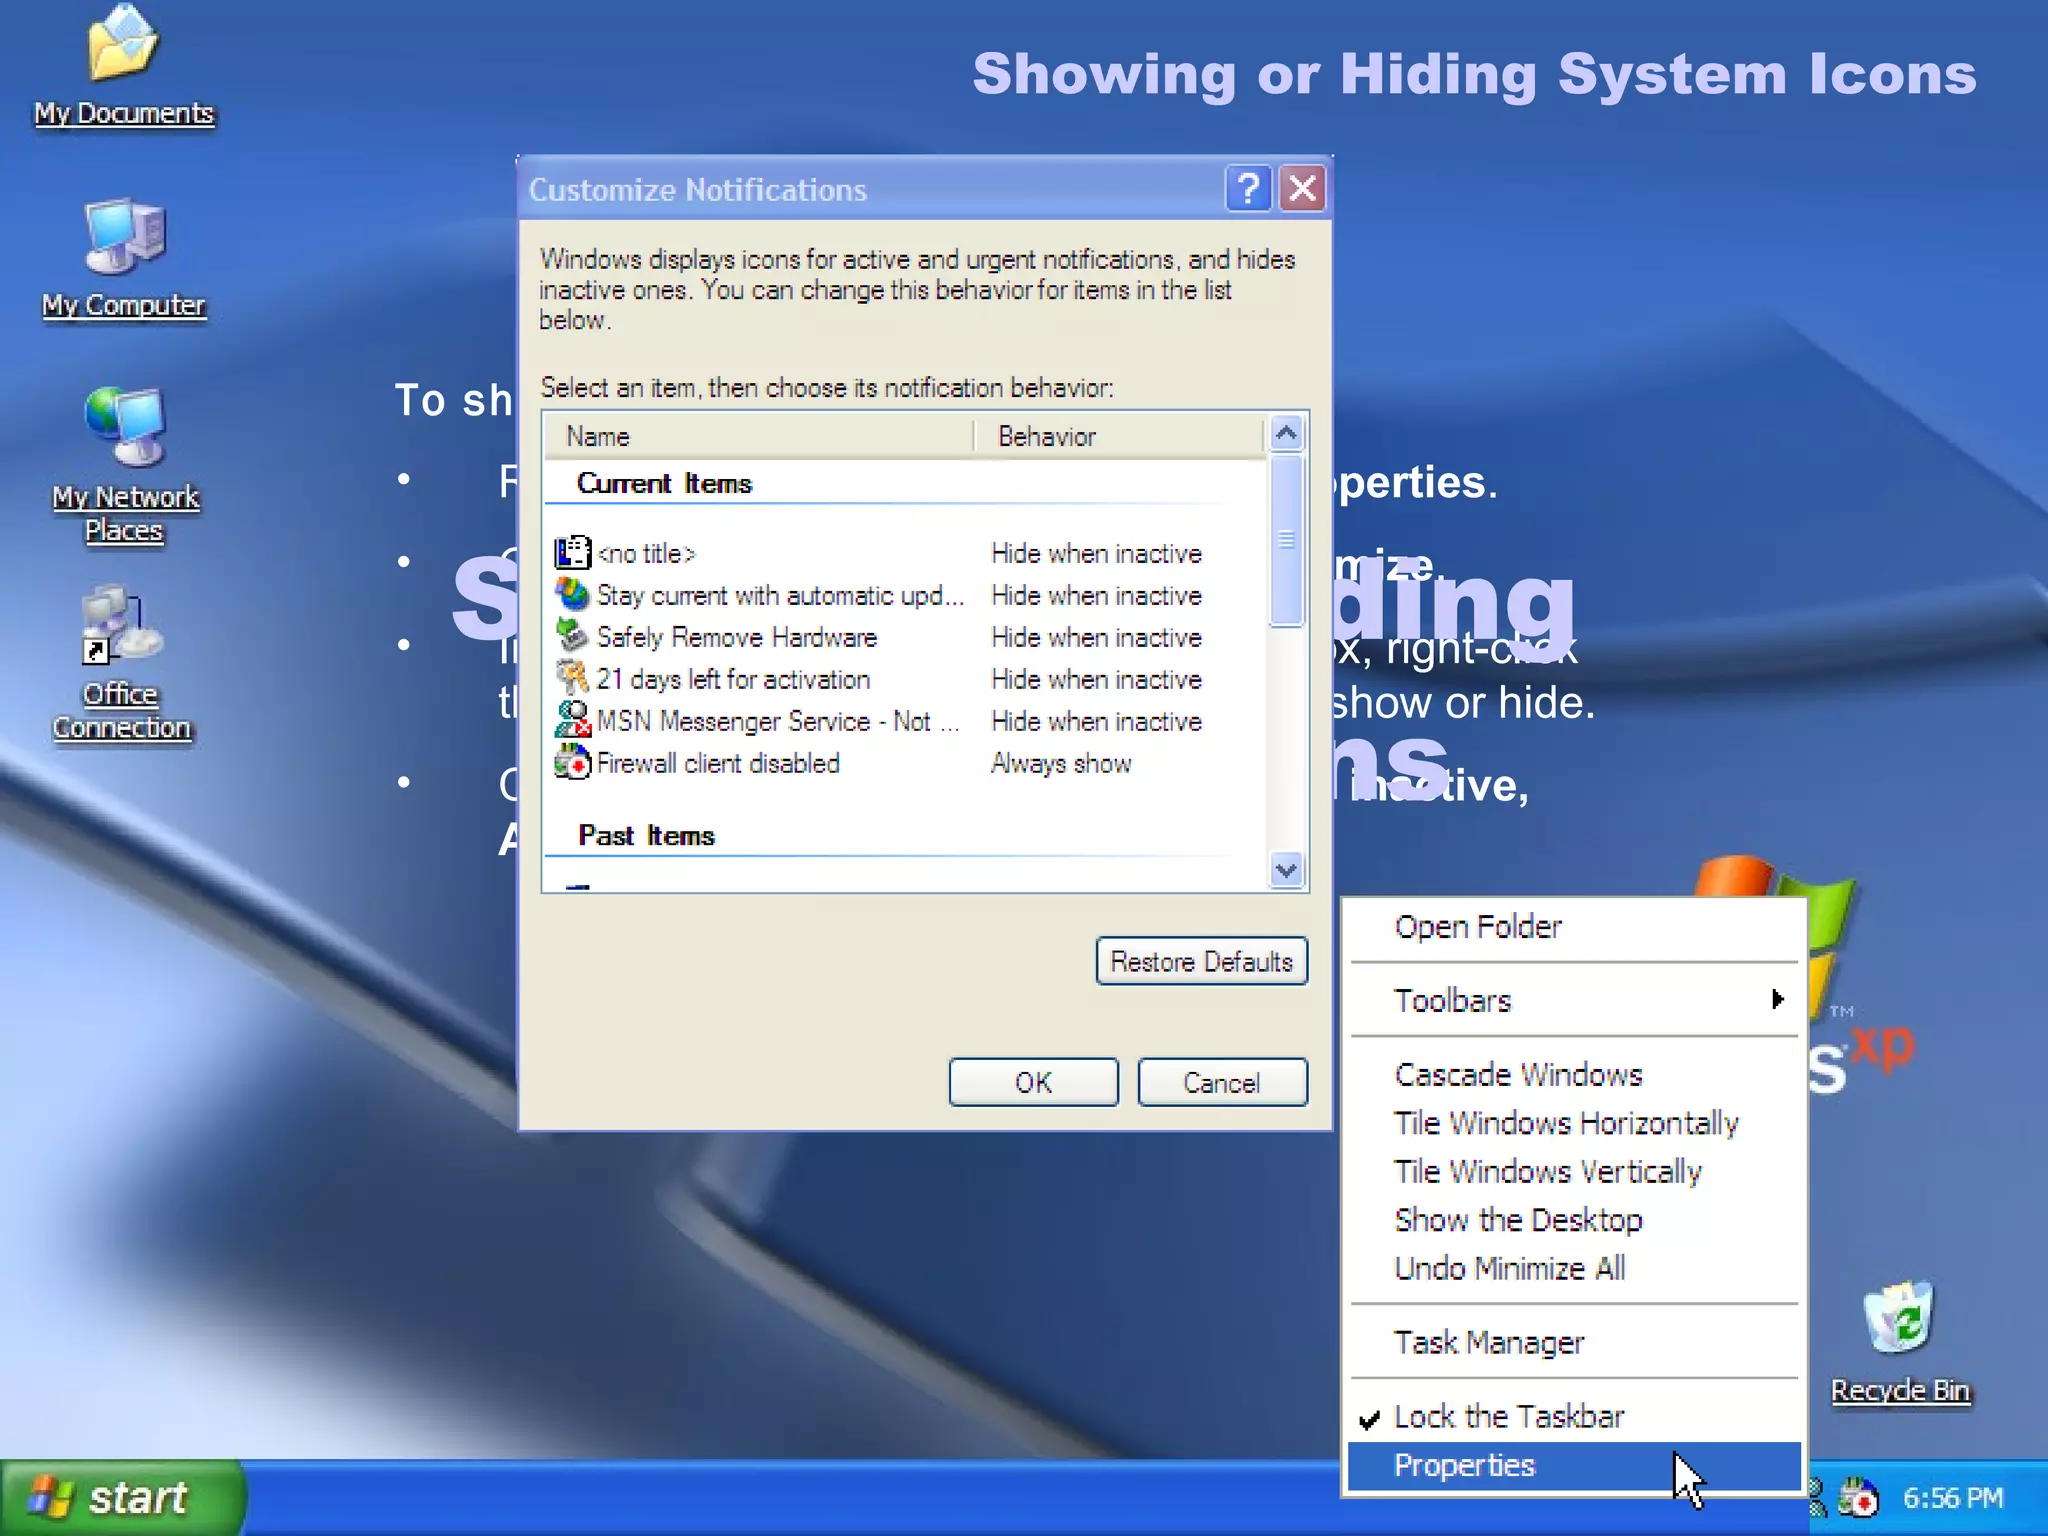The height and width of the screenshot is (1536, 2048).
Task: Click the activation keys icon
Action: 573,679
